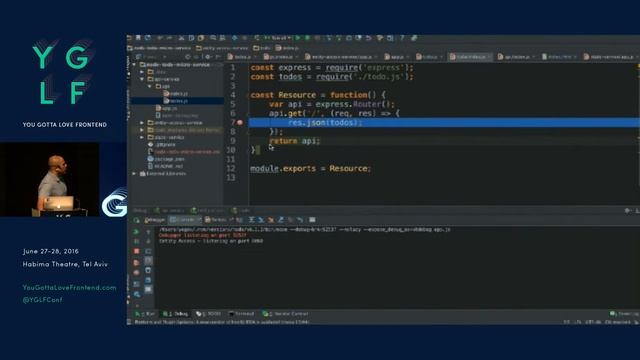The image size is (640, 360).
Task: Click Step Over icon in debugger toolbar
Action: [x=251, y=220]
